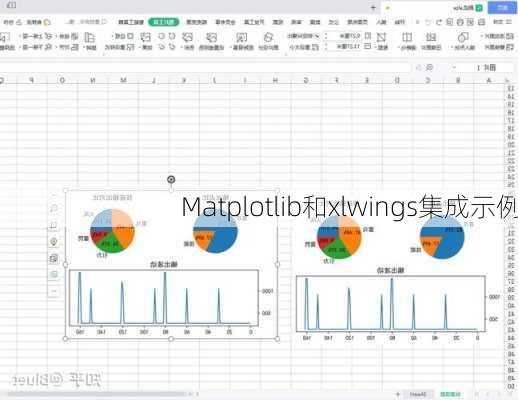Click the third icon in the floating picture toolbar
518x400 pixels.
click(x=54, y=242)
